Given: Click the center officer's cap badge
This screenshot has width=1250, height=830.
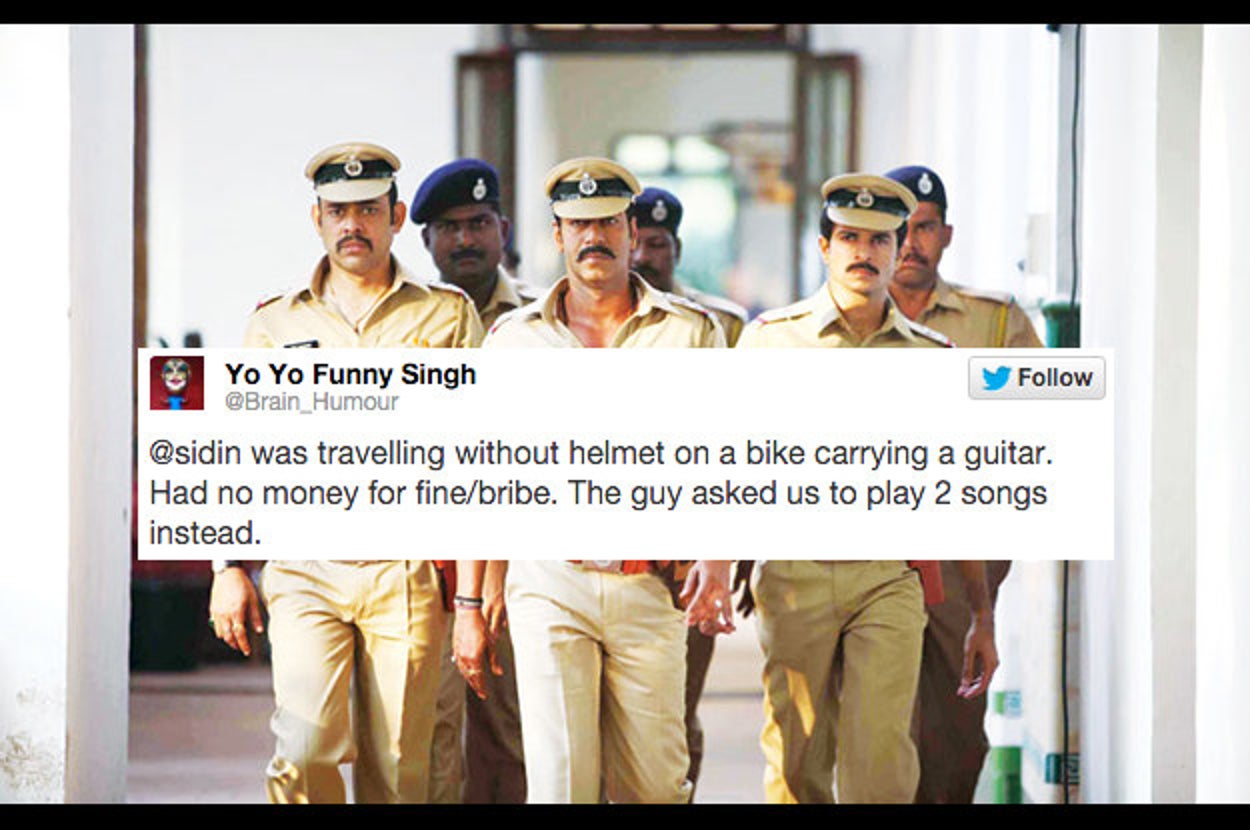Looking at the screenshot, I should pos(588,184).
